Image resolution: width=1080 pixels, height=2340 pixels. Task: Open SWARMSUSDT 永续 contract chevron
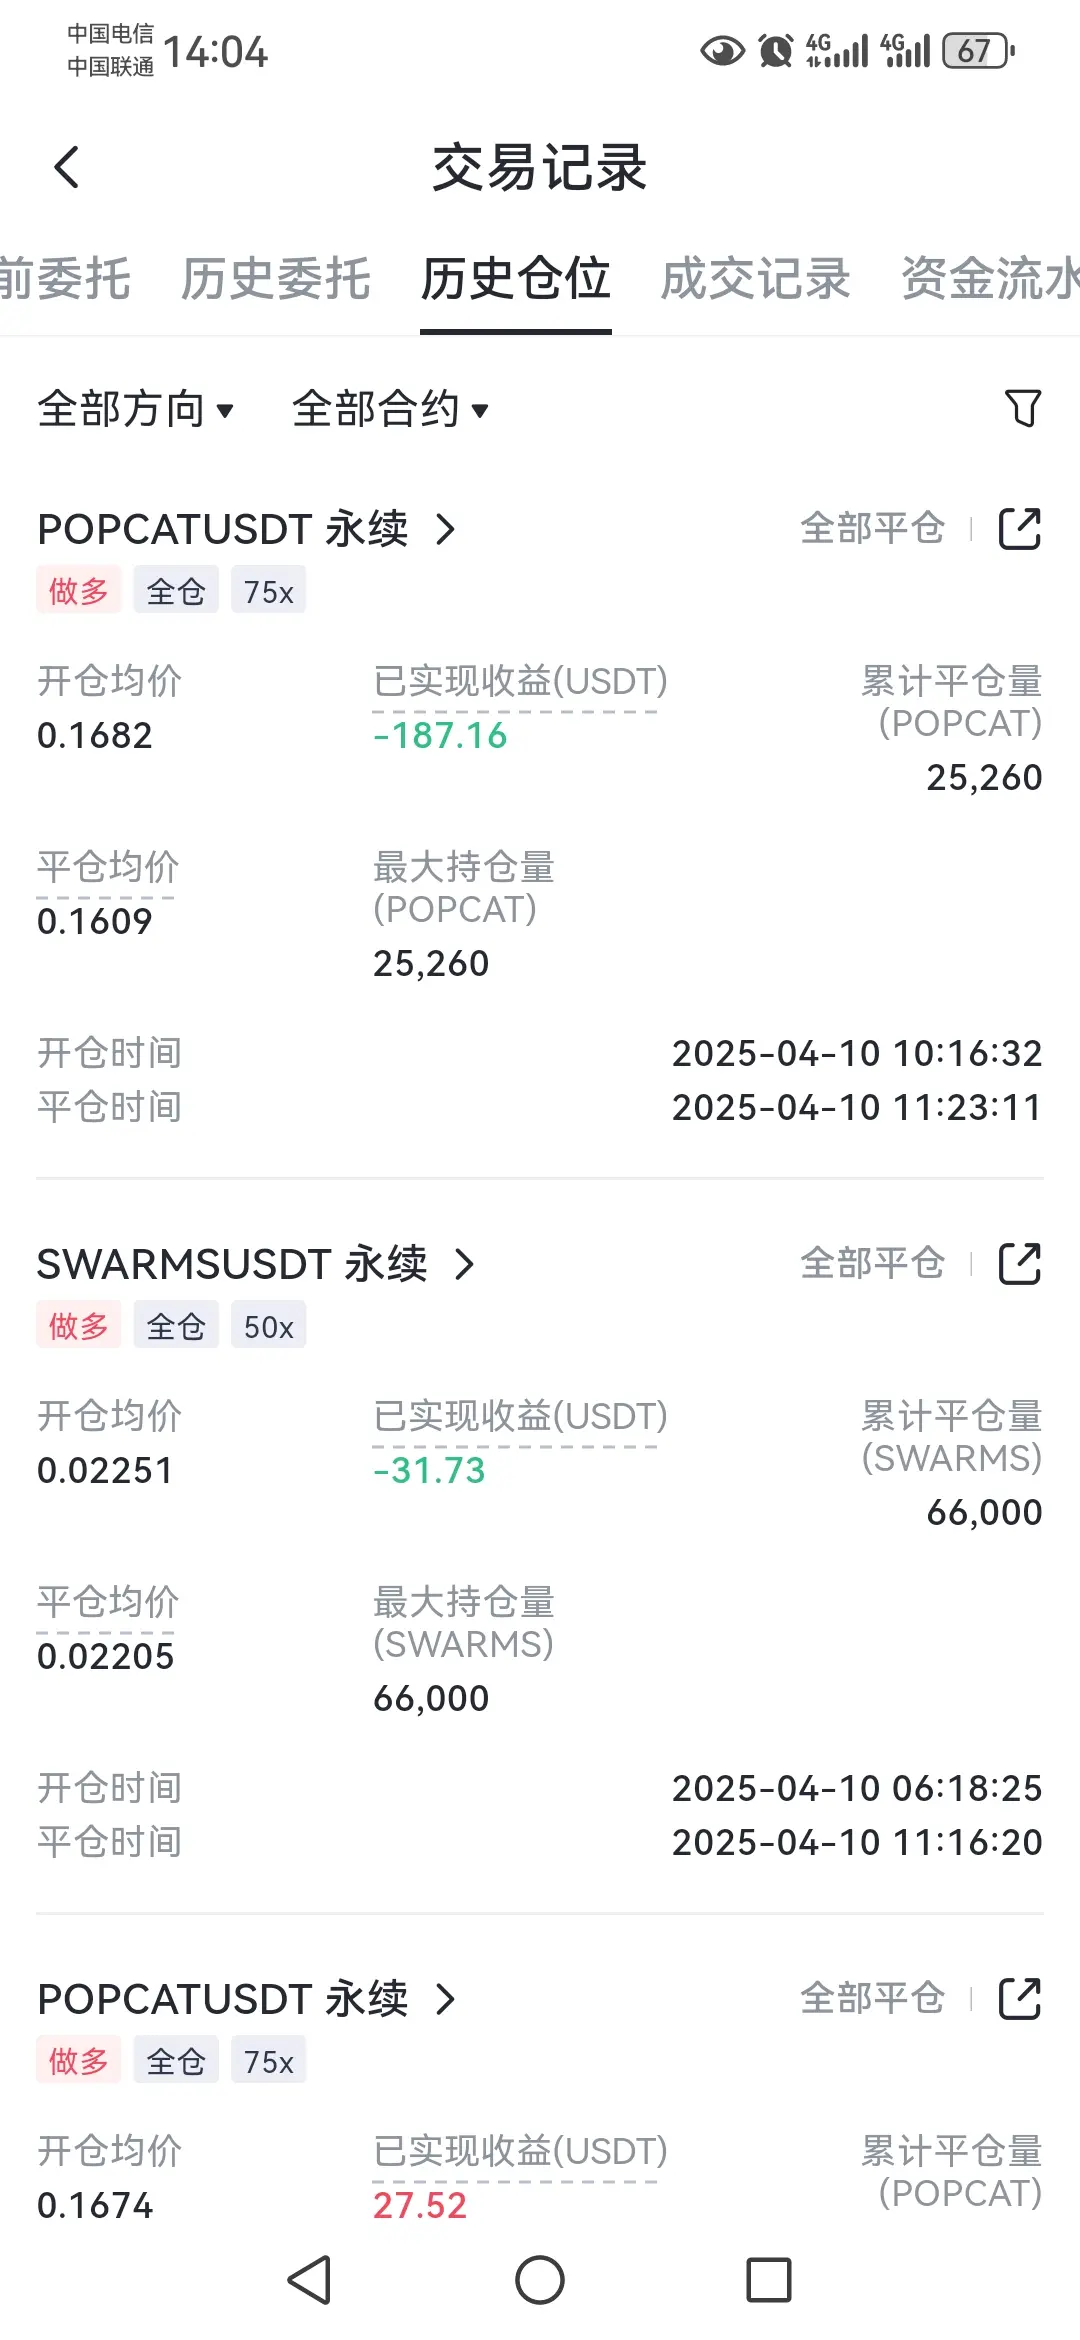pos(464,1264)
